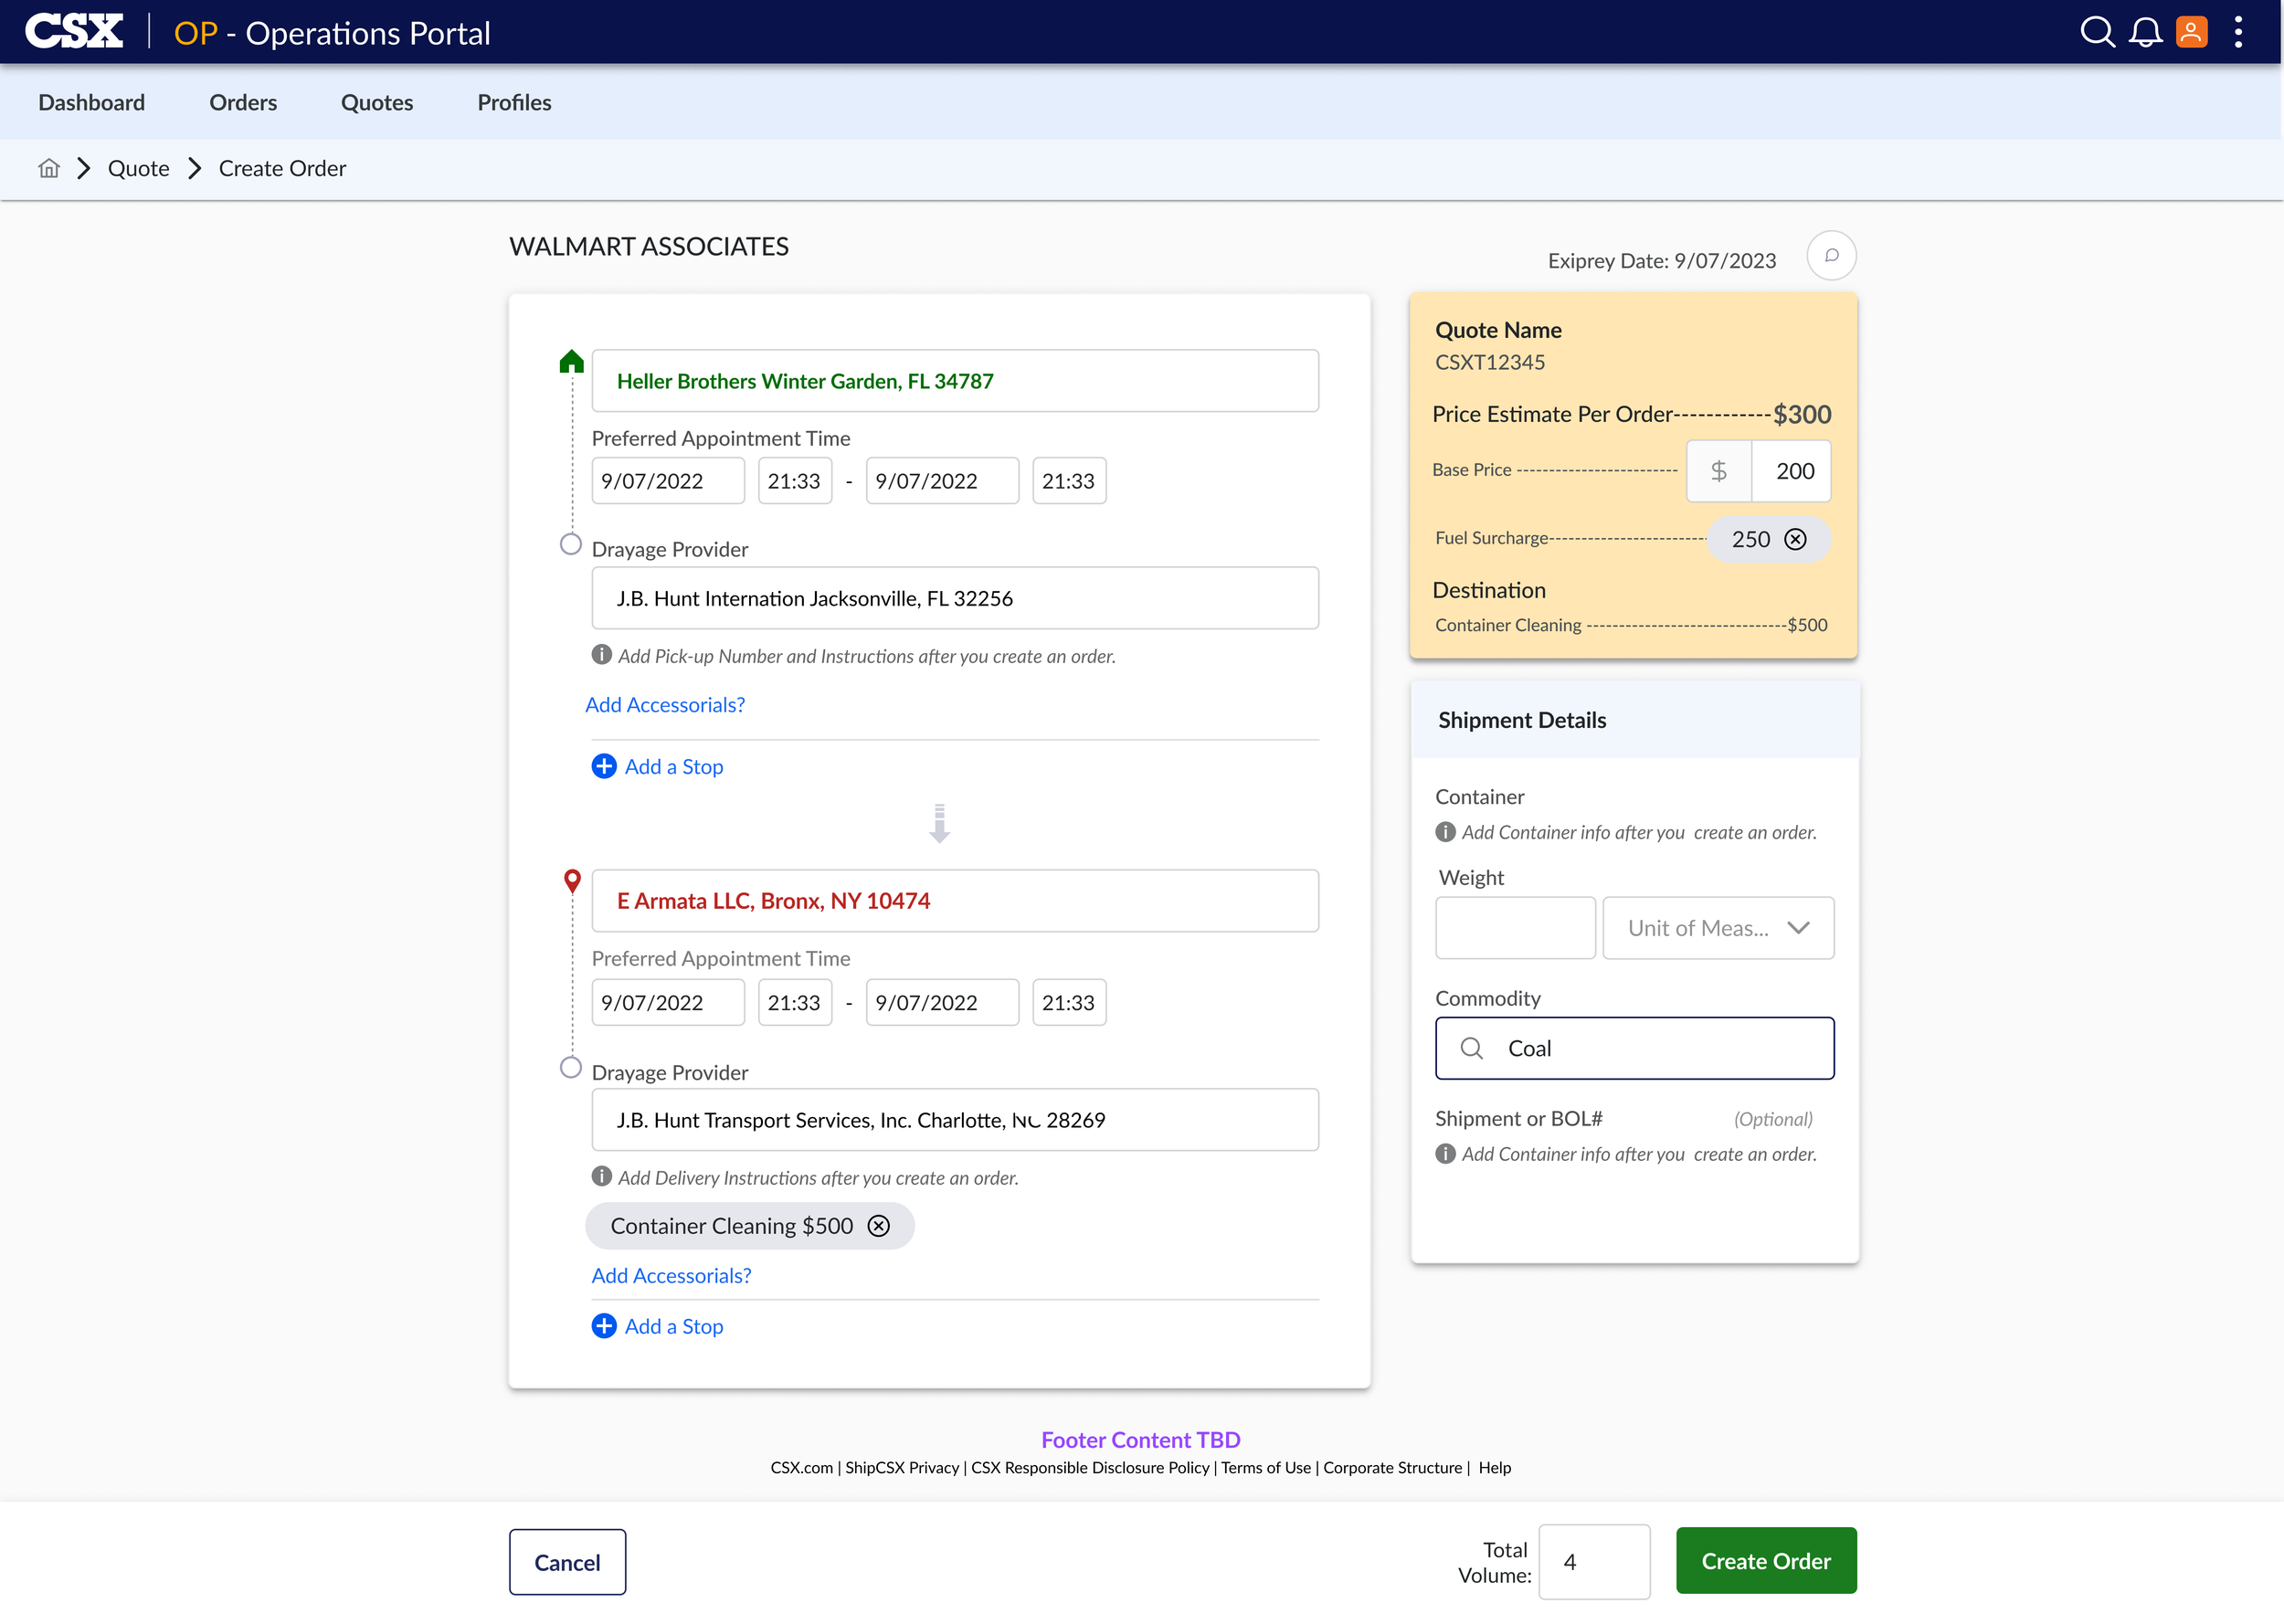Open the Commodity search field with Coal
This screenshot has width=2284, height=1624.
(x=1634, y=1048)
